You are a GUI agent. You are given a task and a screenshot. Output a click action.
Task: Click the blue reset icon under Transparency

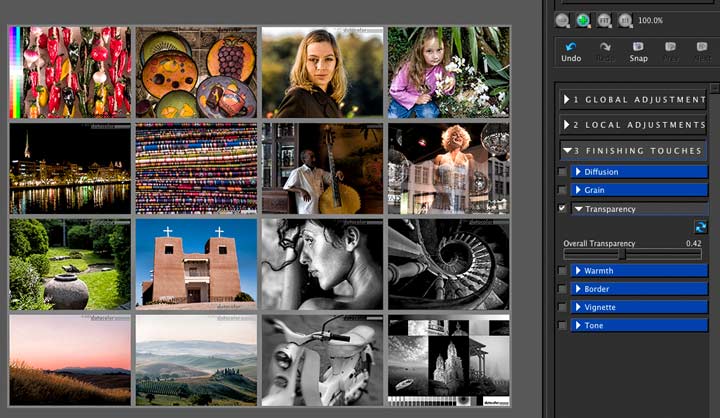701,227
